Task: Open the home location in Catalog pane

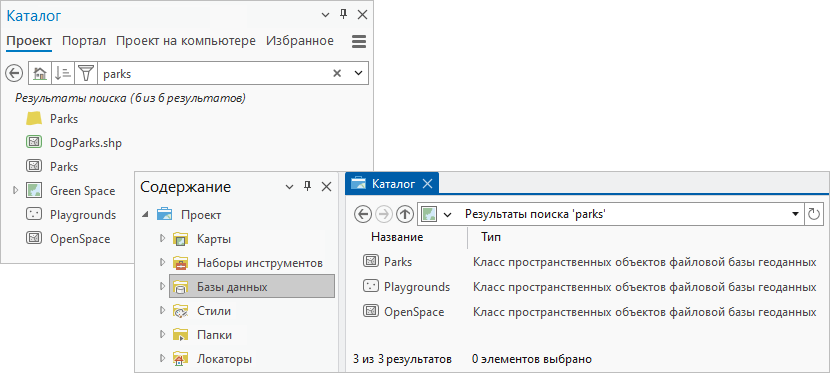Action: tap(39, 74)
